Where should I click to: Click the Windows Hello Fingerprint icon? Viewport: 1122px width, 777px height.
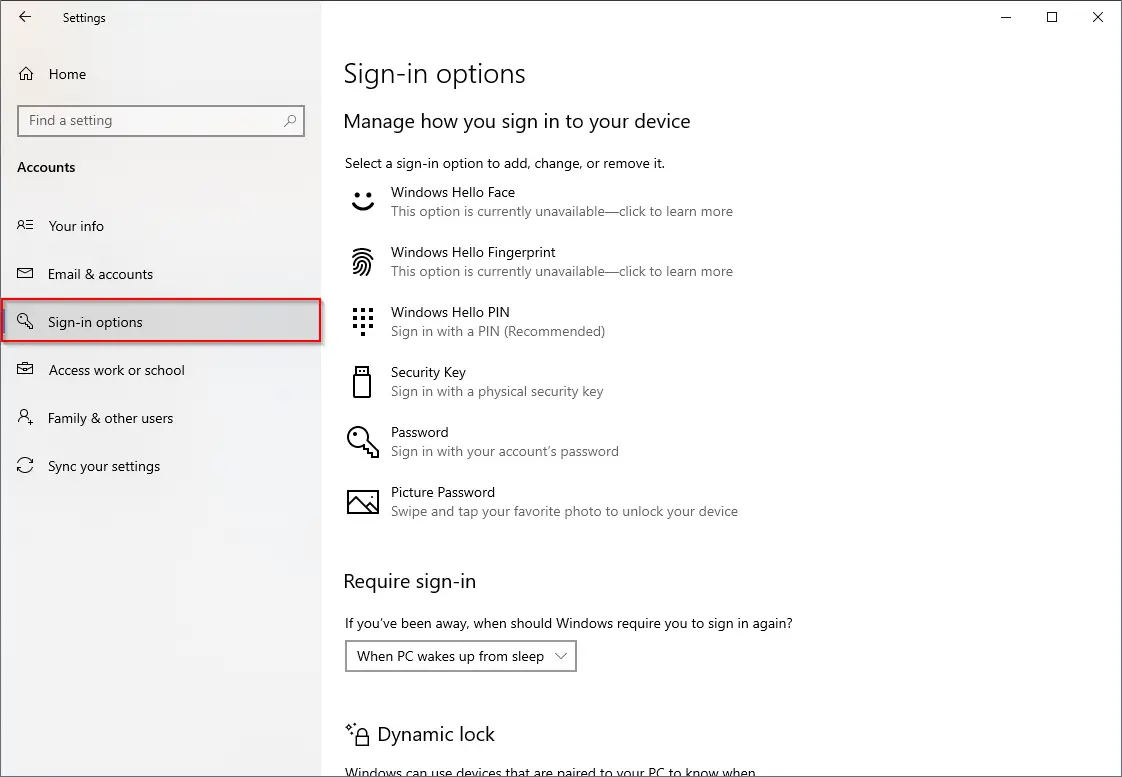click(x=363, y=261)
